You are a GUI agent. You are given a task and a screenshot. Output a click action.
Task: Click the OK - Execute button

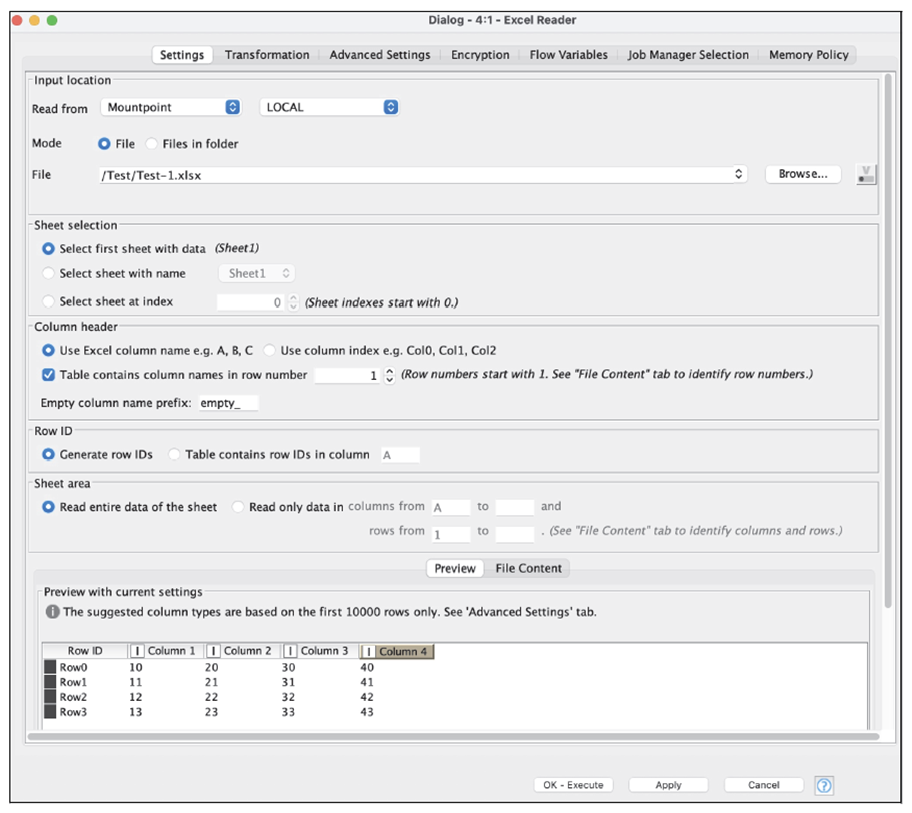[x=573, y=785]
